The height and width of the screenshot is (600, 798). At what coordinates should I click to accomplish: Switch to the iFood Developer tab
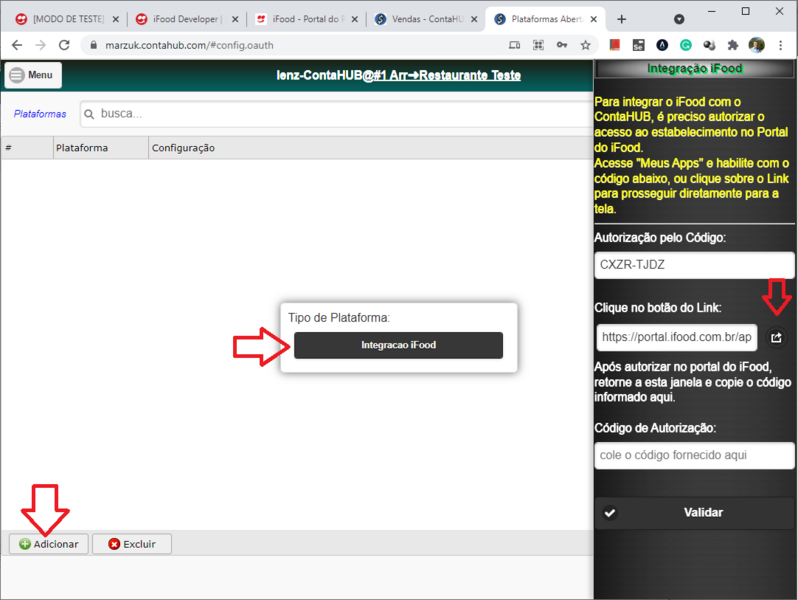[185, 19]
